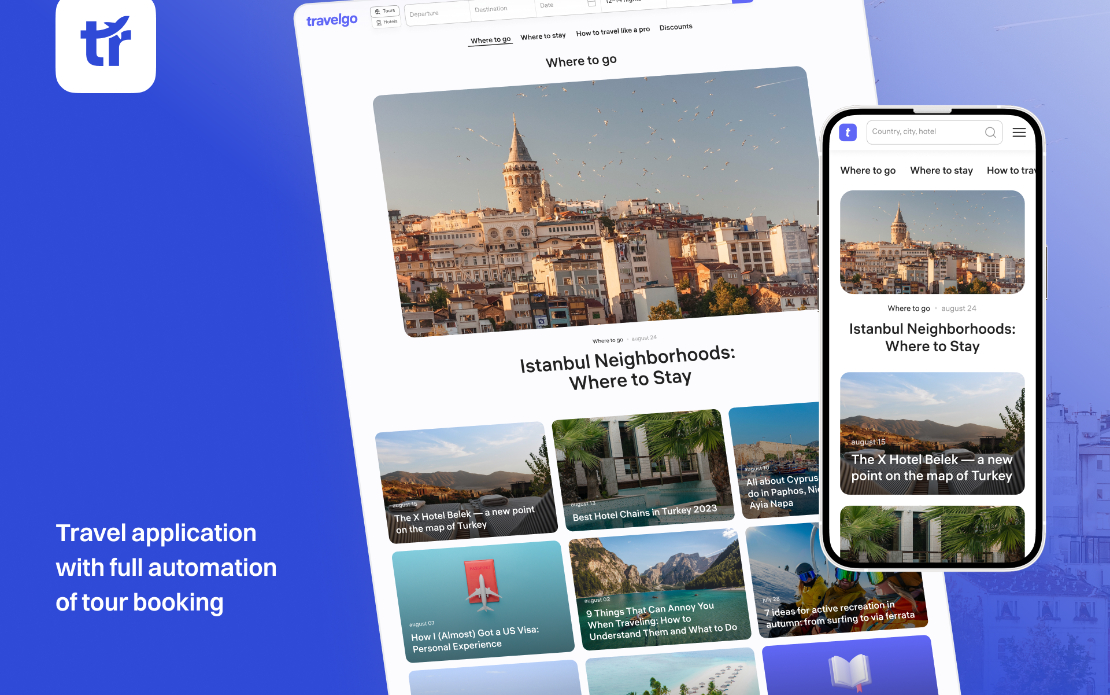The image size is (1110, 695).
Task: Select the Tours toggle on desktop search bar
Action: [x=385, y=11]
